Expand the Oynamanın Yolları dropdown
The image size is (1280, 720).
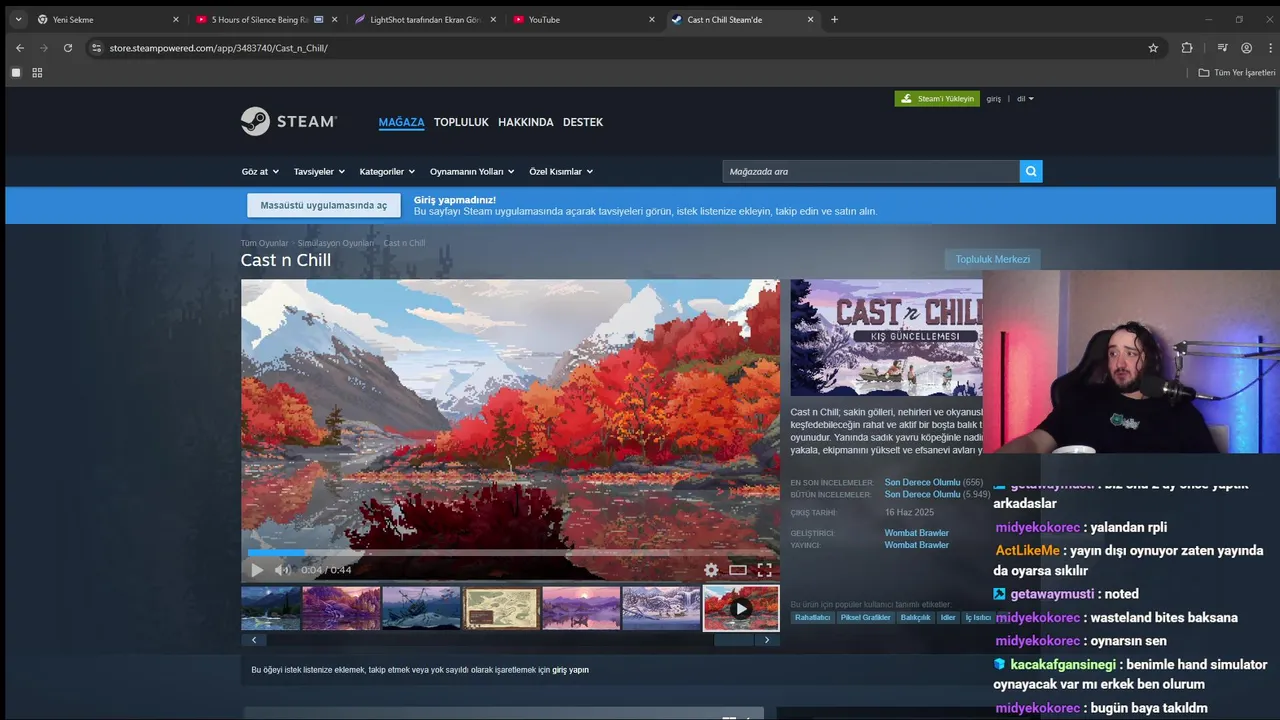coord(472,172)
